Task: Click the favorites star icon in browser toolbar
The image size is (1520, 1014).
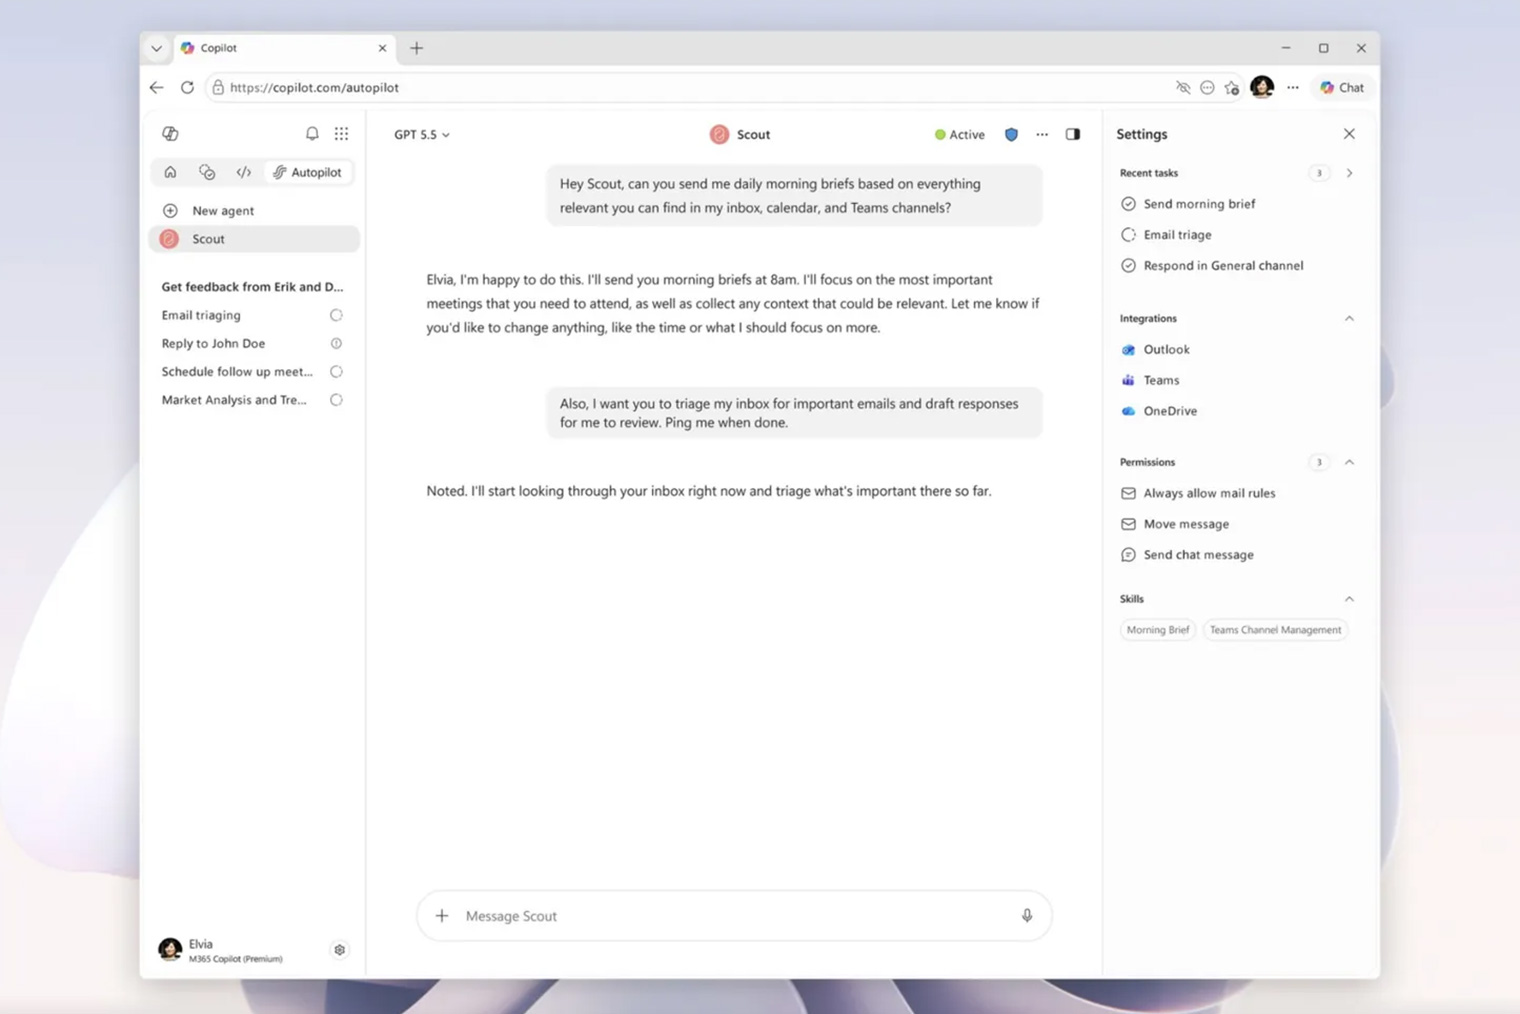Action: click(1232, 88)
